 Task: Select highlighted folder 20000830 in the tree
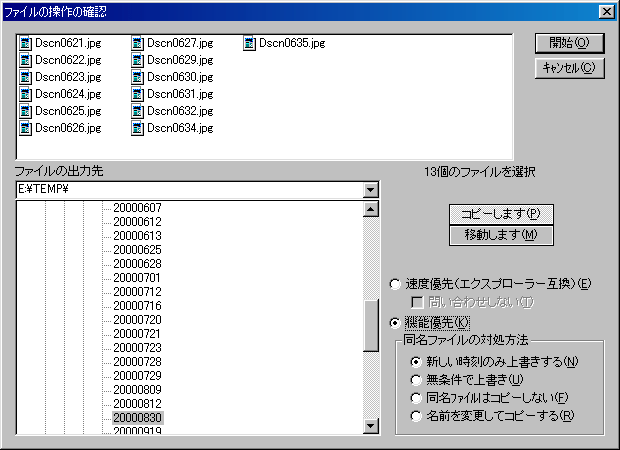(138, 418)
